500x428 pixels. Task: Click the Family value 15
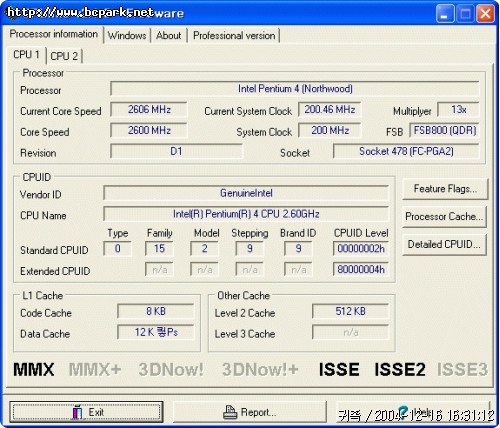[159, 248]
